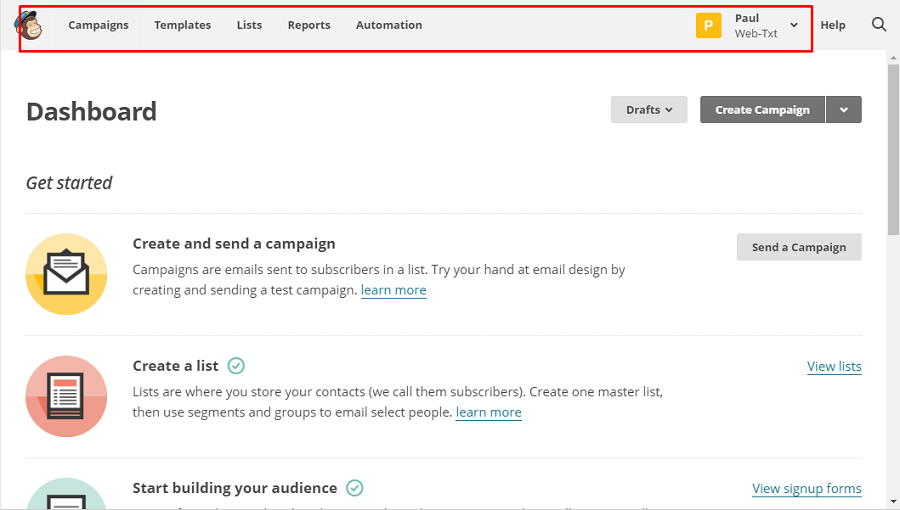Open the search magnifier icon
Image resolution: width=900 pixels, height=510 pixels.
tap(879, 24)
